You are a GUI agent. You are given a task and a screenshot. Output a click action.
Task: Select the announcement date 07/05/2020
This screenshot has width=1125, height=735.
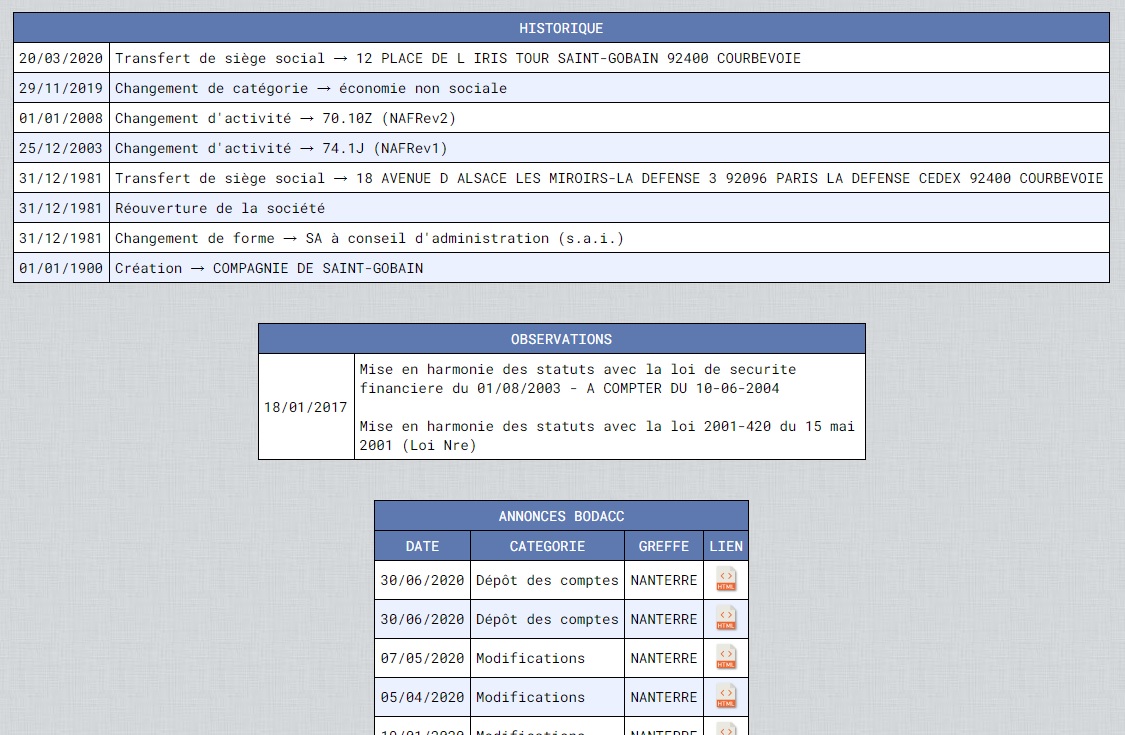(423, 658)
